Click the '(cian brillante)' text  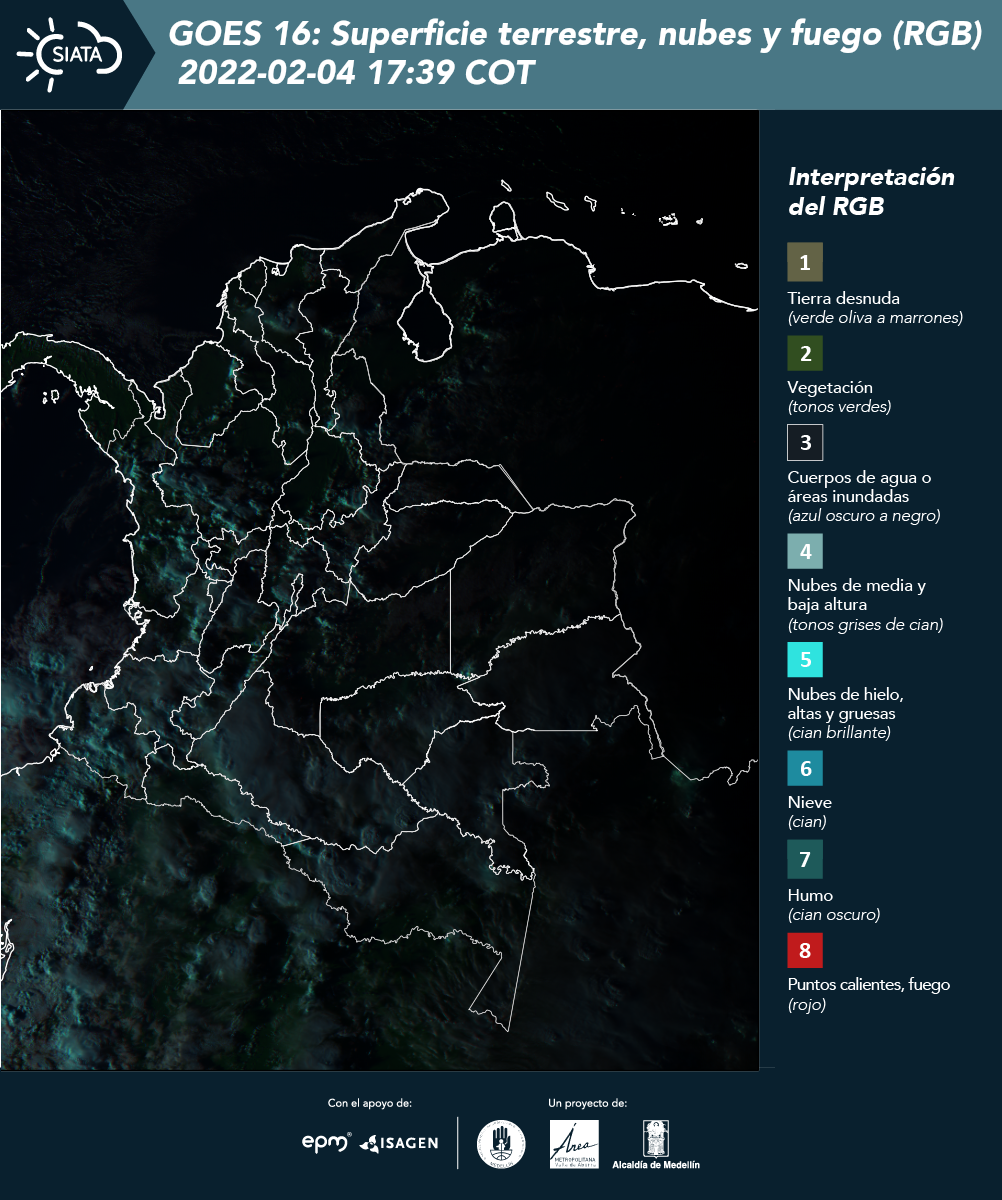point(839,733)
